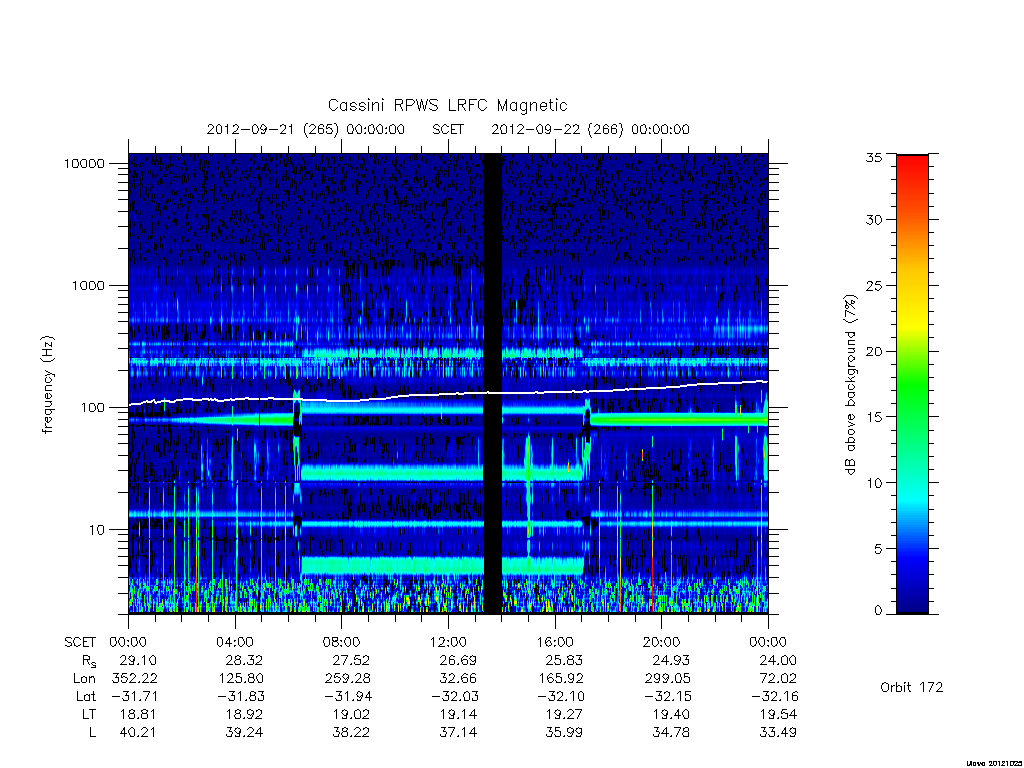1024x768 pixels.
Task: Click the 20 label on the colorbar
Action: tap(874, 351)
